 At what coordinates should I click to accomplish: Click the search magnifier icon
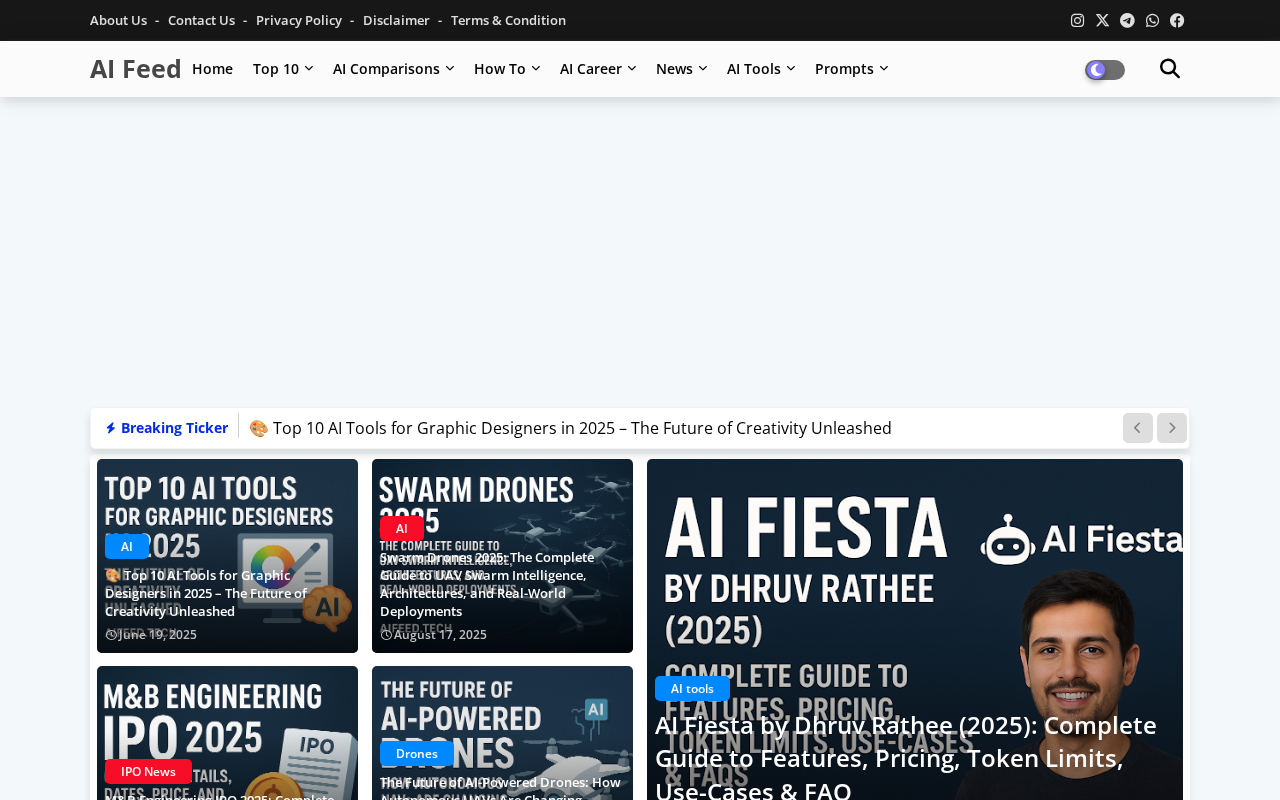tap(1169, 69)
